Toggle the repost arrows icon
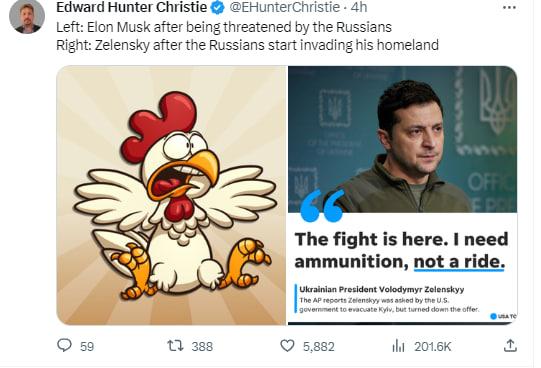The height and width of the screenshot is (368, 541). pos(175,345)
